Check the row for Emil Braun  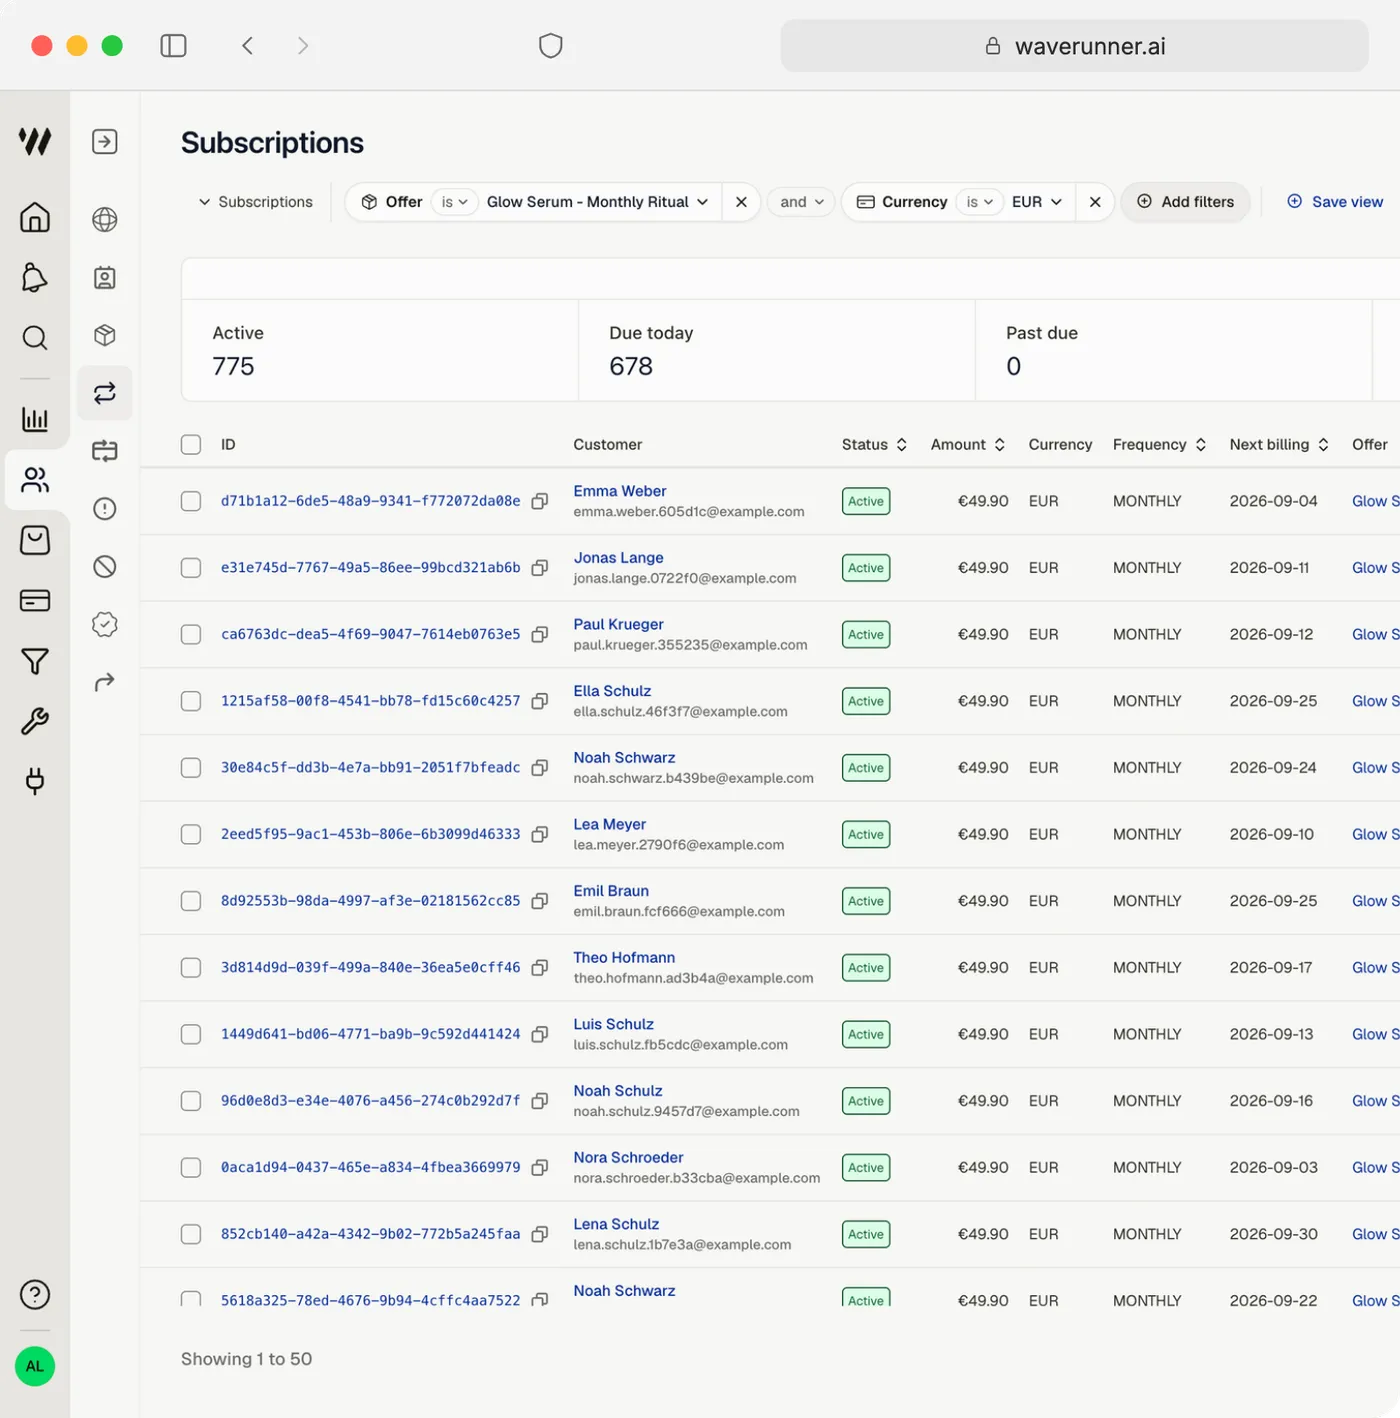(x=191, y=901)
